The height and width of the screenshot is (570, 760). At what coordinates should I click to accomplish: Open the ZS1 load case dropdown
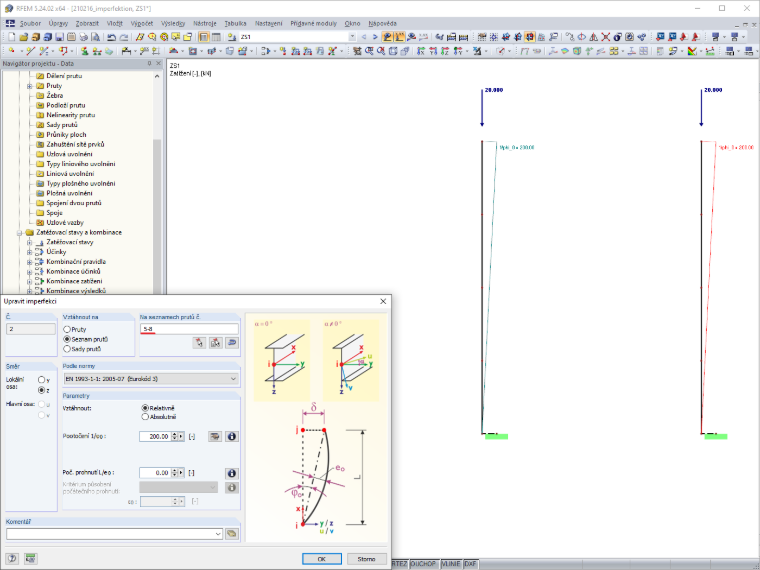point(352,37)
